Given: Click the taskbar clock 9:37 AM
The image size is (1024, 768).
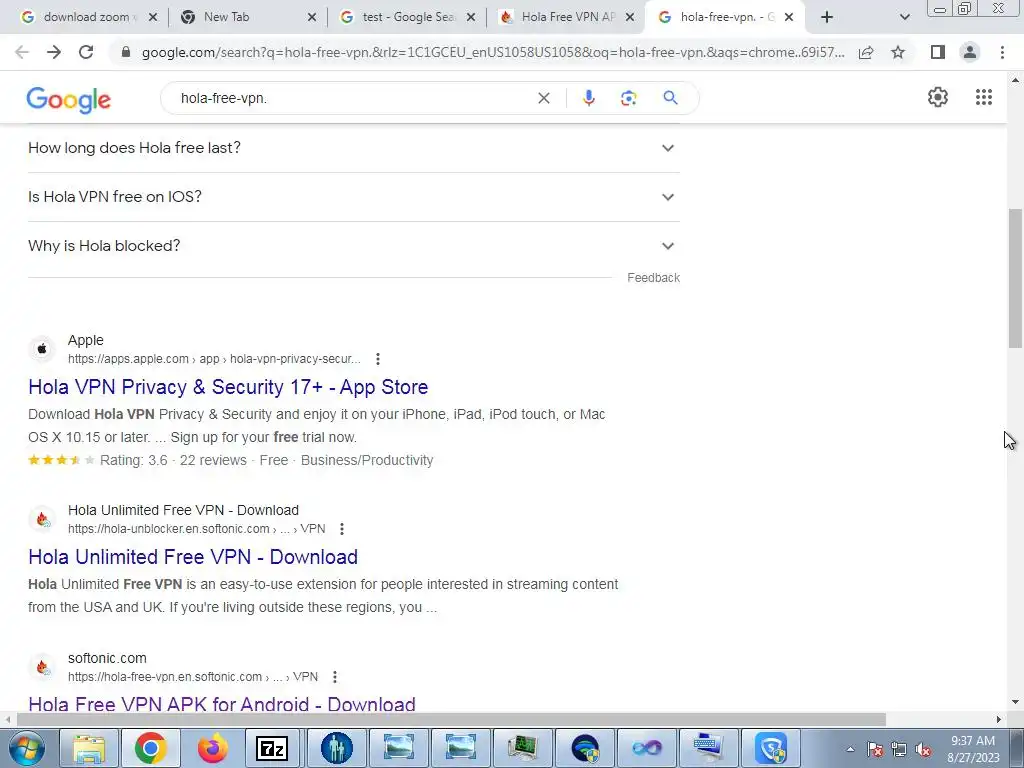Looking at the screenshot, I should point(973,749).
